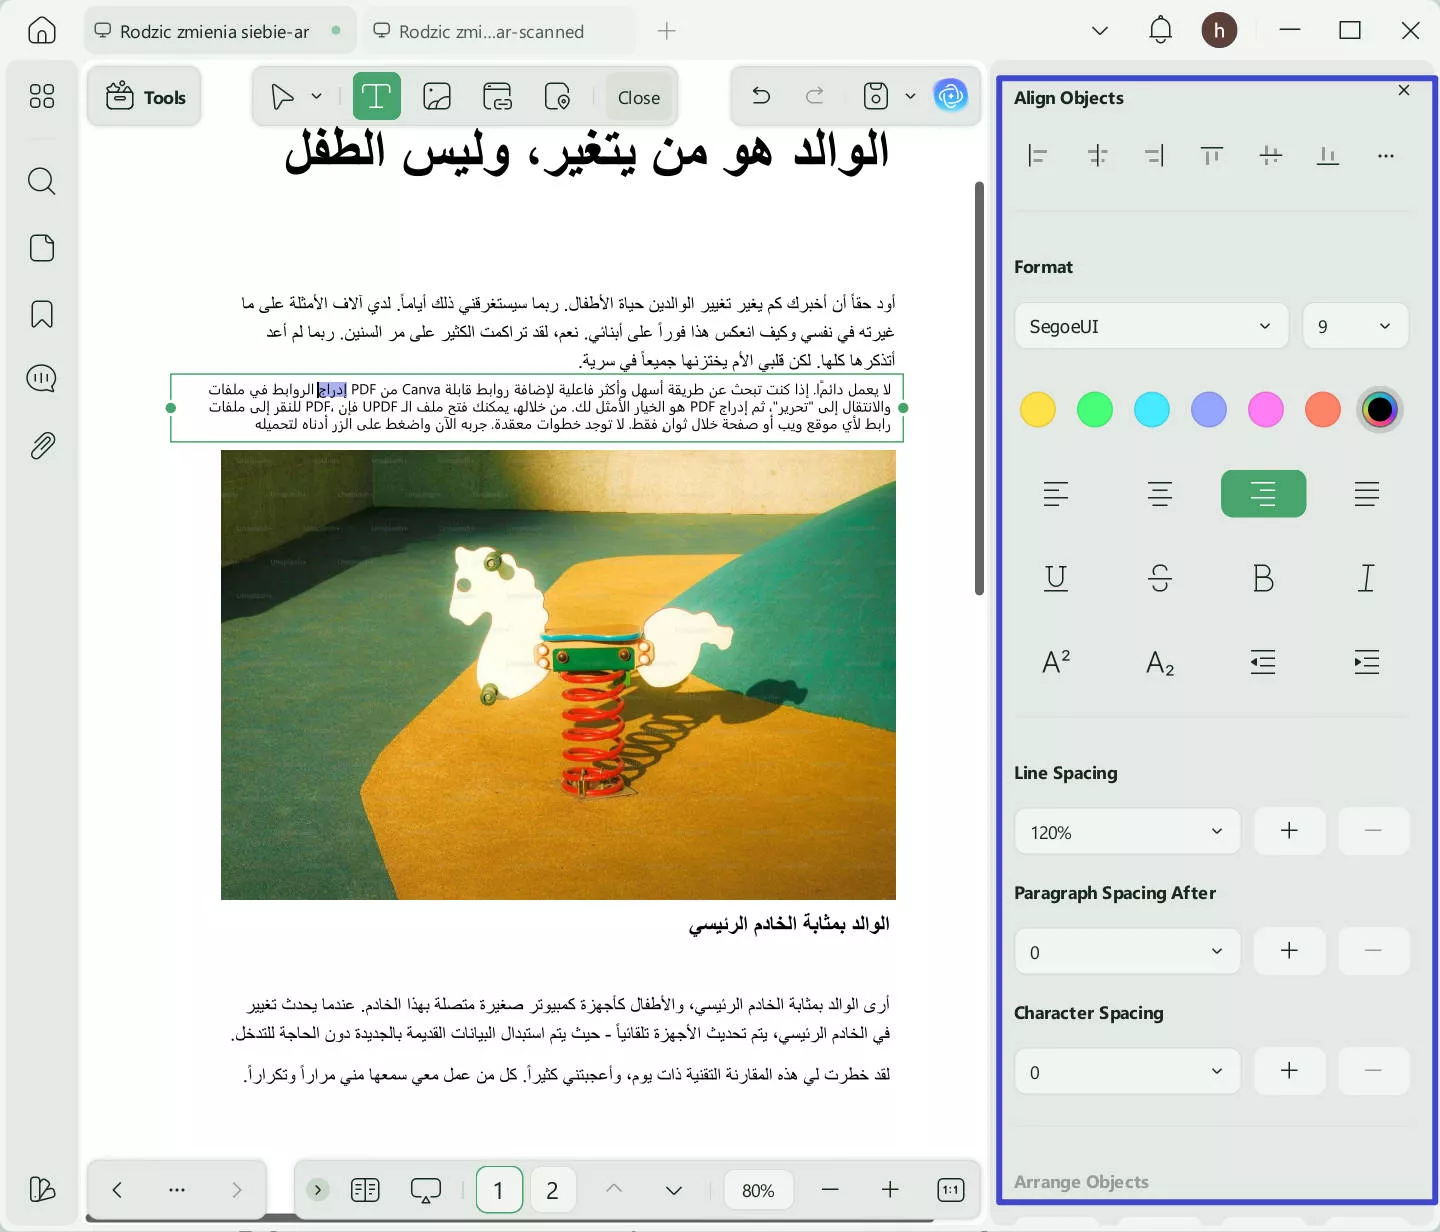Select the Link tool in the toolbar
The image size is (1440, 1232).
point(497,95)
